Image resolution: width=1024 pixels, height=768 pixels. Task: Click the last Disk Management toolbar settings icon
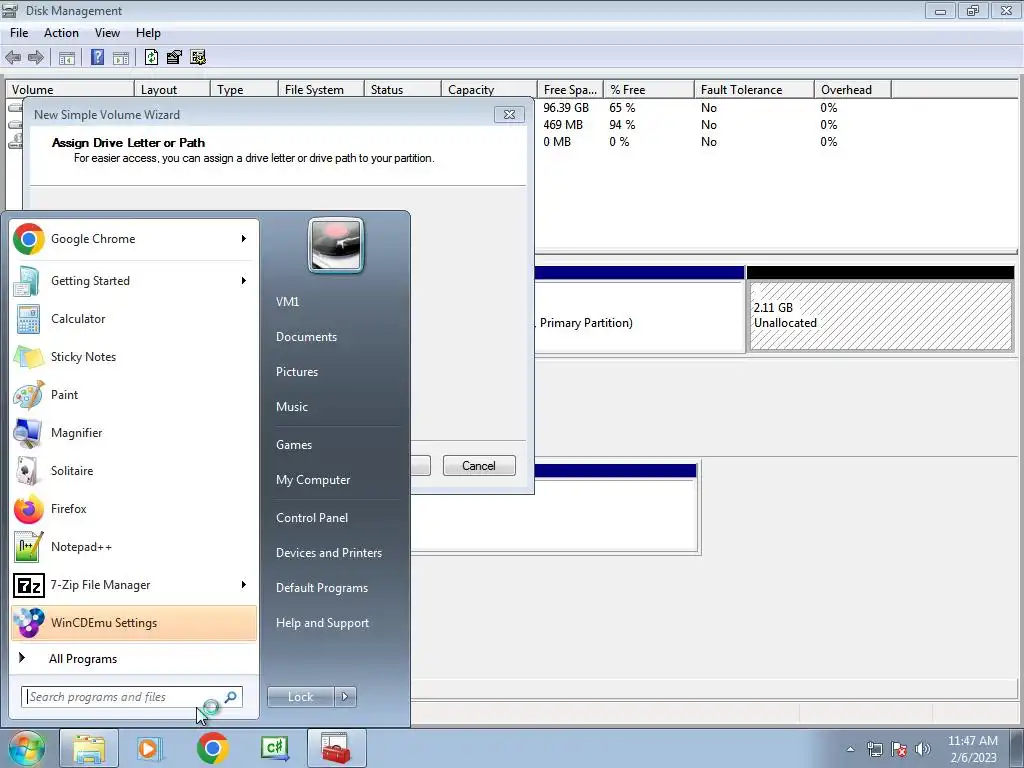198,57
